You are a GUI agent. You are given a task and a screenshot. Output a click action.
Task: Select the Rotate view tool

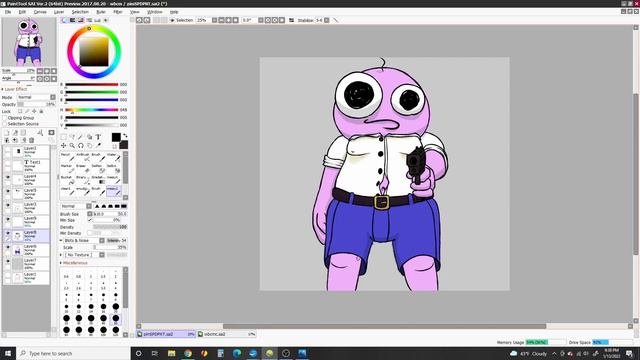click(80, 145)
